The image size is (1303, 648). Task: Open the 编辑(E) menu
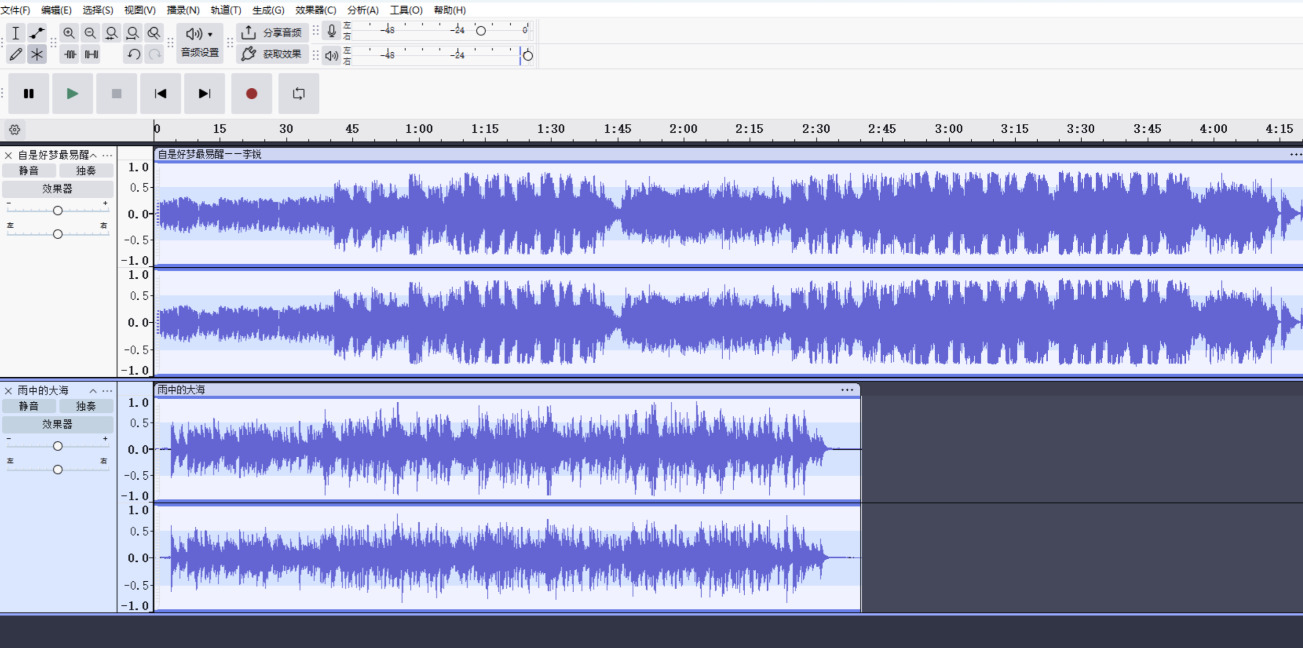[56, 10]
